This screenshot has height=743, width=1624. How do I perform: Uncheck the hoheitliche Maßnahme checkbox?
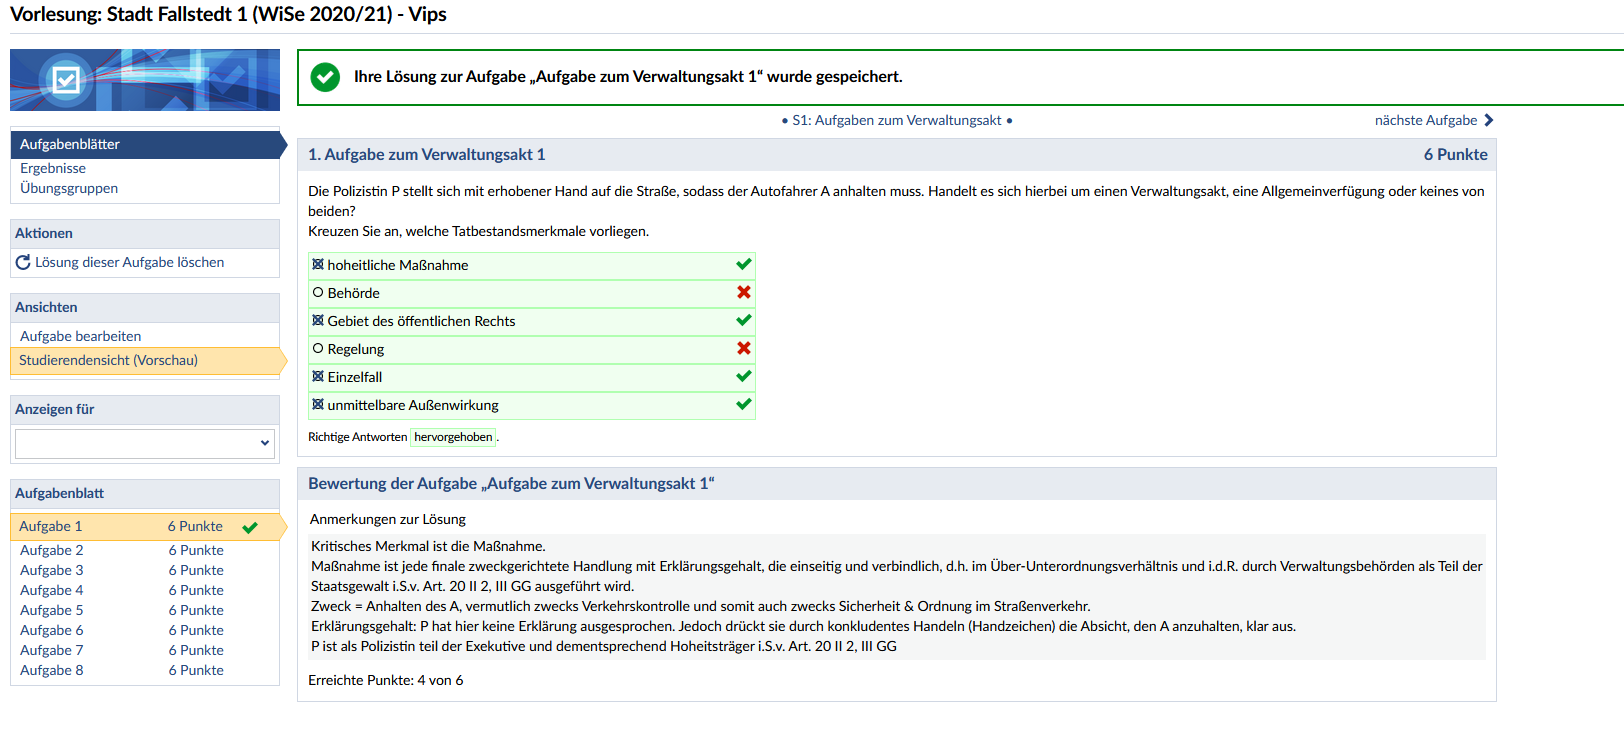(x=318, y=265)
